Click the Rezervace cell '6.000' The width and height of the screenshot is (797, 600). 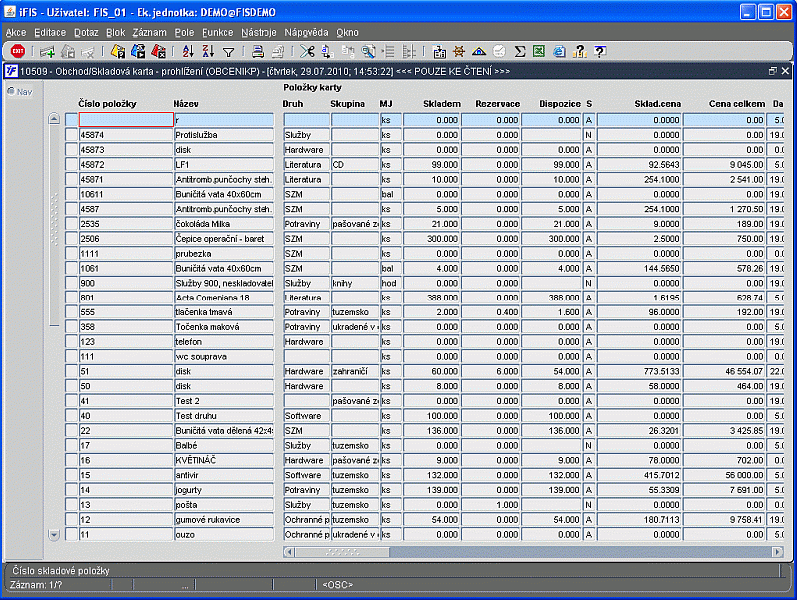(491, 371)
